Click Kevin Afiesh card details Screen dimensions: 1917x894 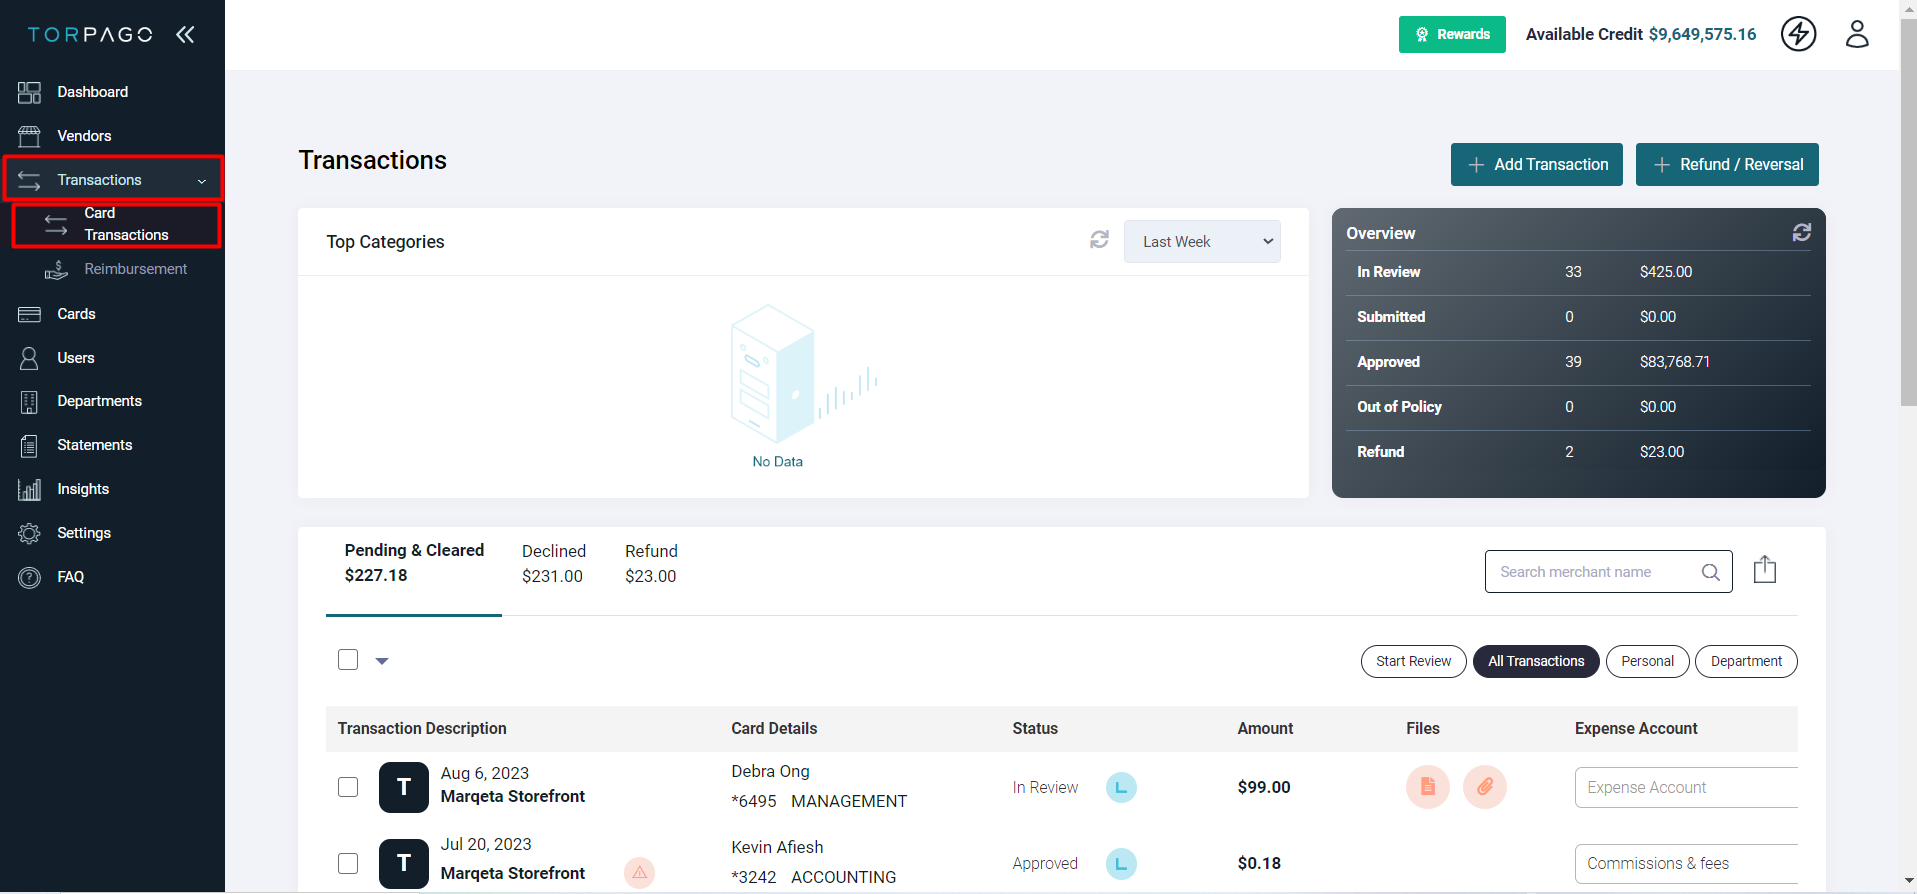[x=813, y=863]
